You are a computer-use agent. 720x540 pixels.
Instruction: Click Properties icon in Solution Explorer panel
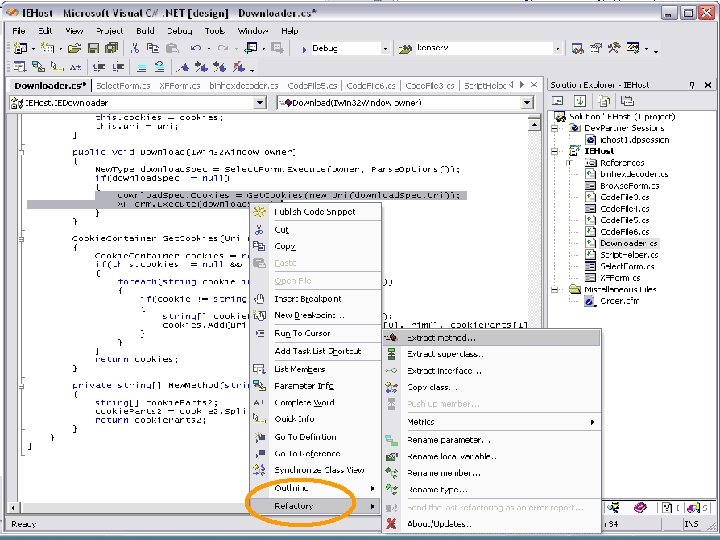(627, 101)
